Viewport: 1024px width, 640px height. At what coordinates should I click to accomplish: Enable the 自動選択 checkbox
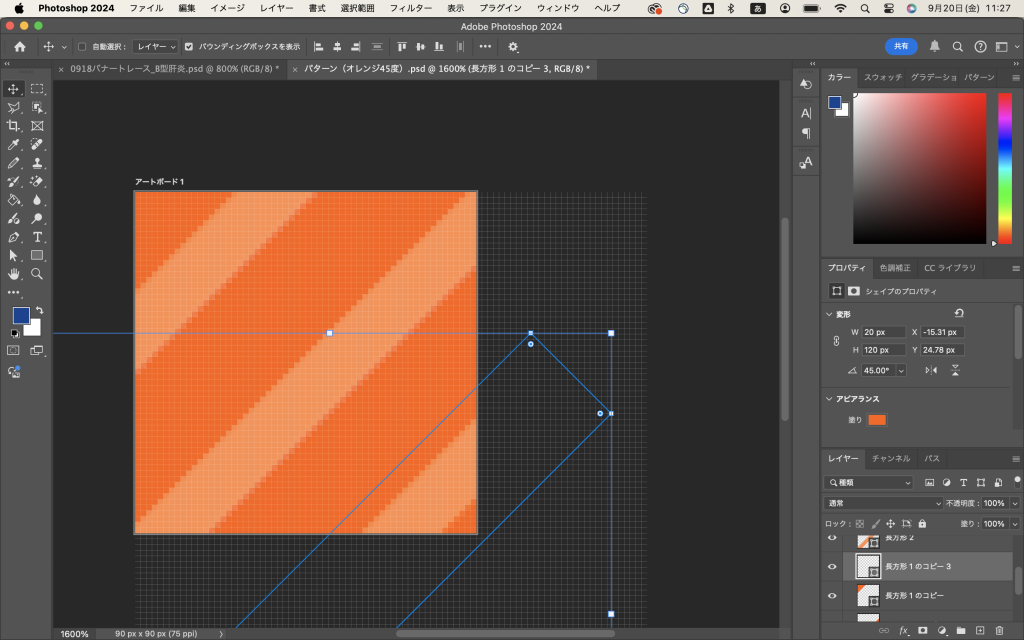coord(82,46)
